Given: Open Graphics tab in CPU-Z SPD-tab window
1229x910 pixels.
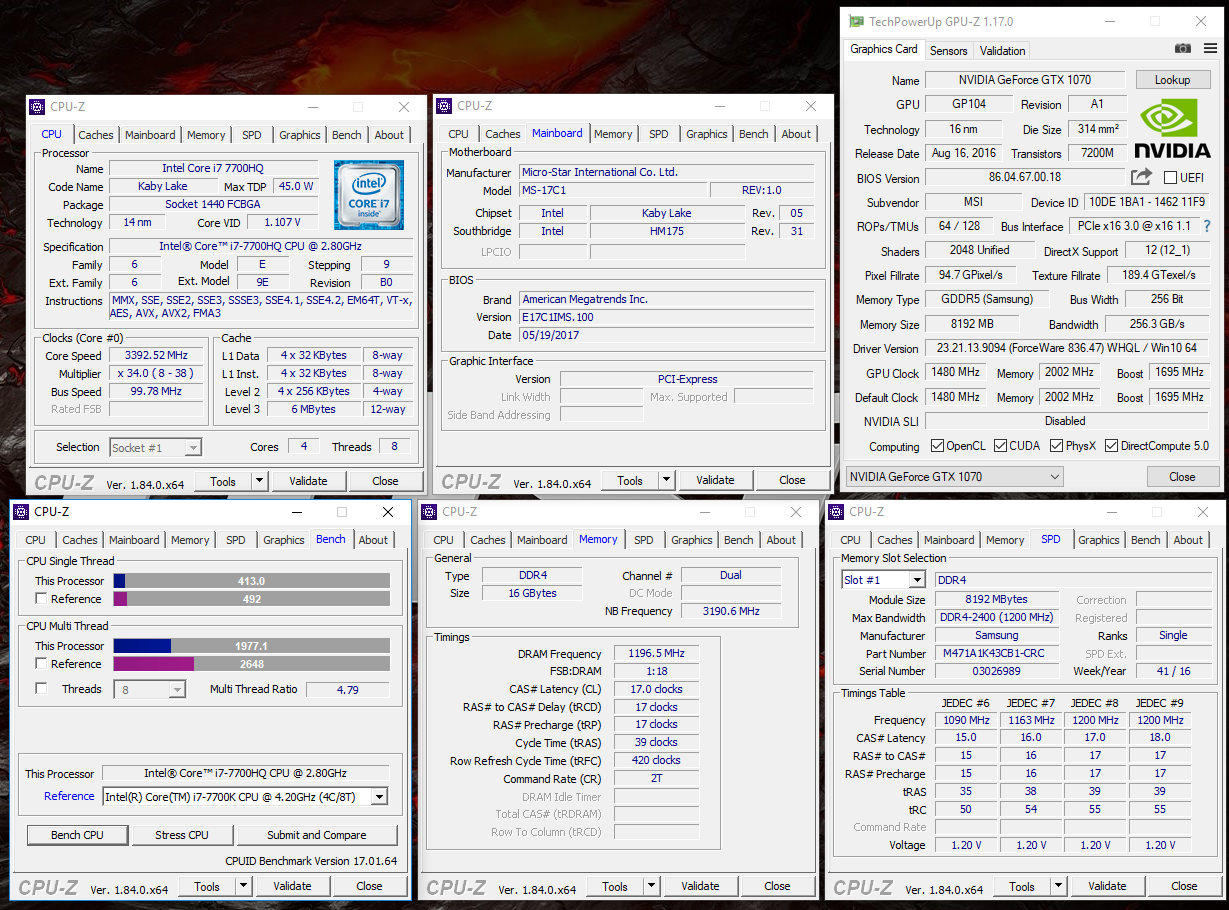Looking at the screenshot, I should tap(1099, 540).
